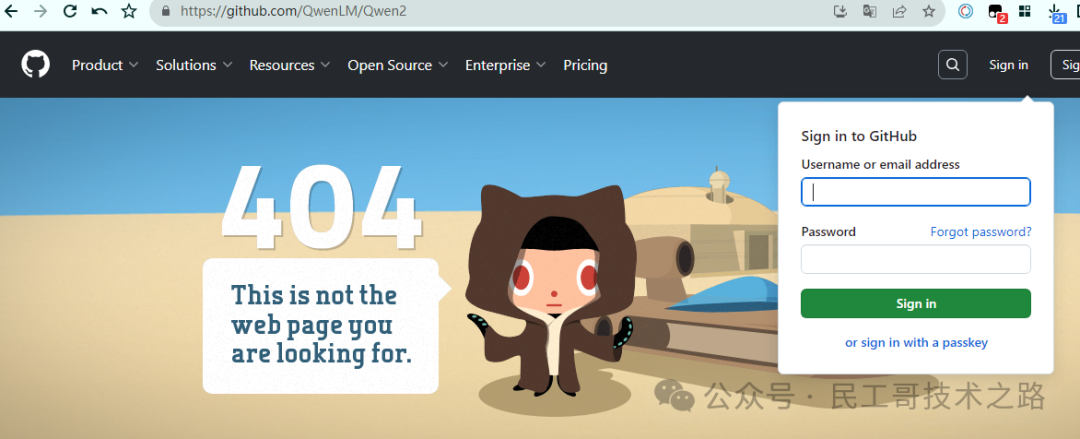Open the Pricing page
Screen dimensions: 1080x439
click(x=585, y=65)
